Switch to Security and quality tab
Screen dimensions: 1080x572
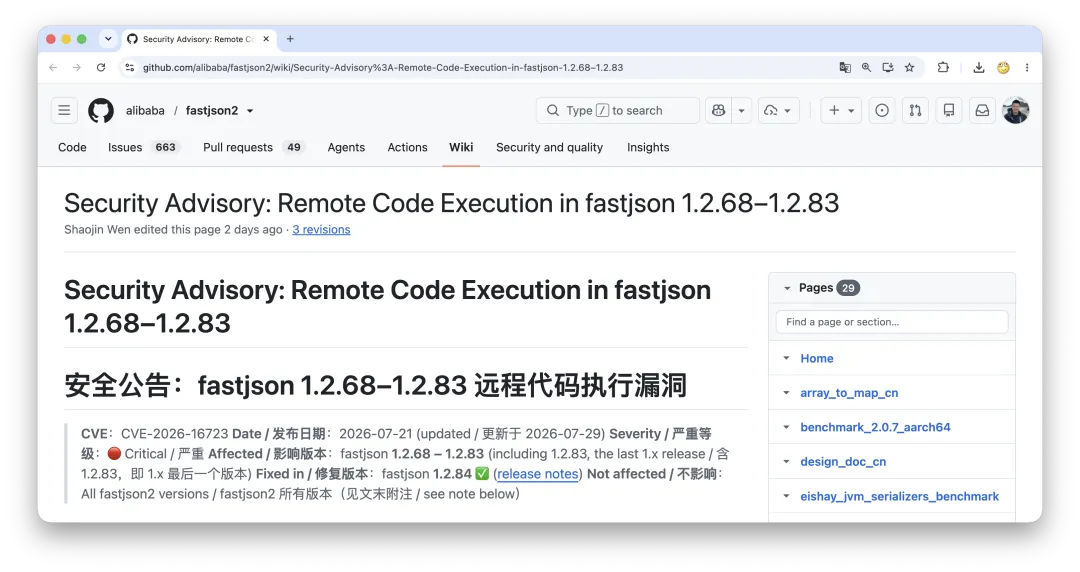pos(549,147)
